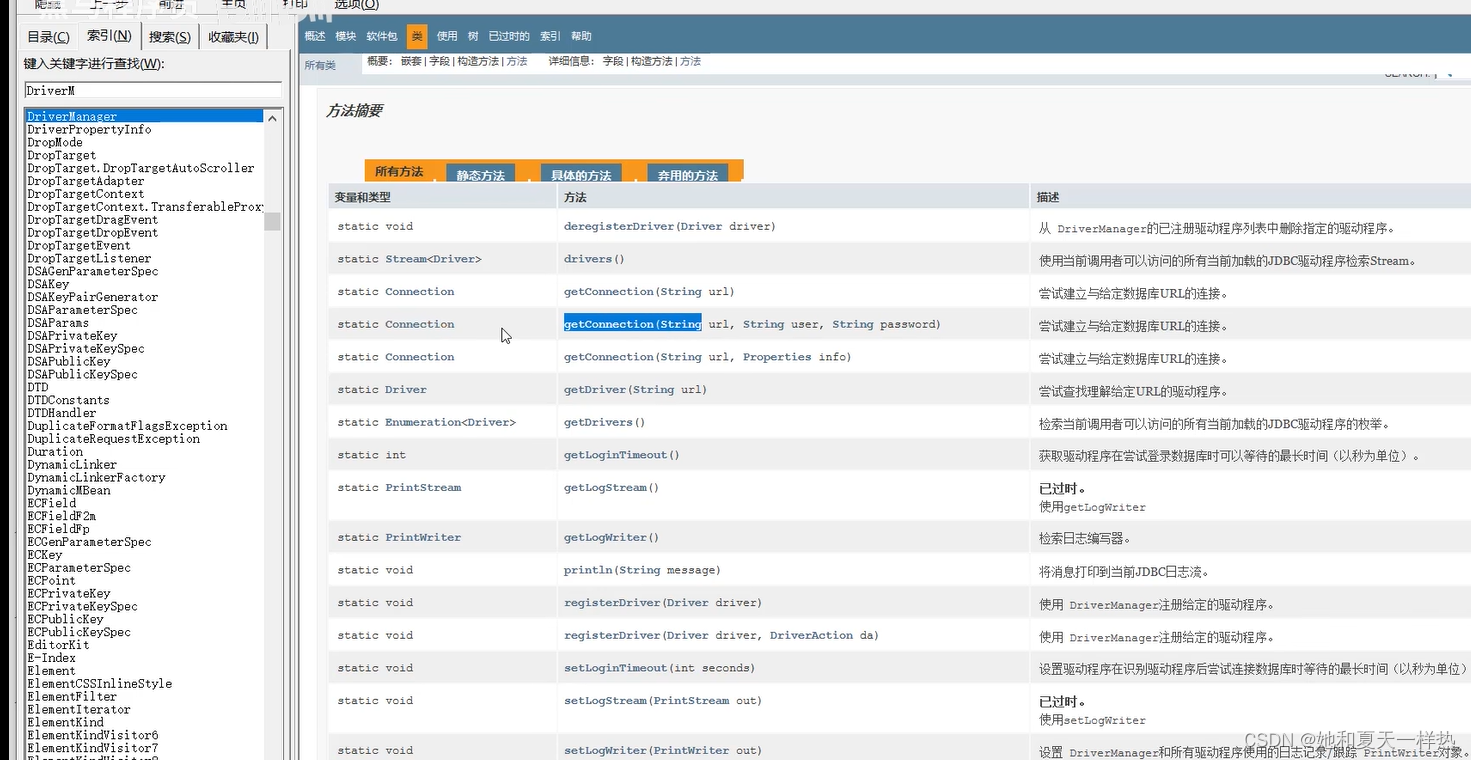Screen dimensions: 1471x760
Task: Open the 收藏夹(I) tab
Action: [233, 37]
